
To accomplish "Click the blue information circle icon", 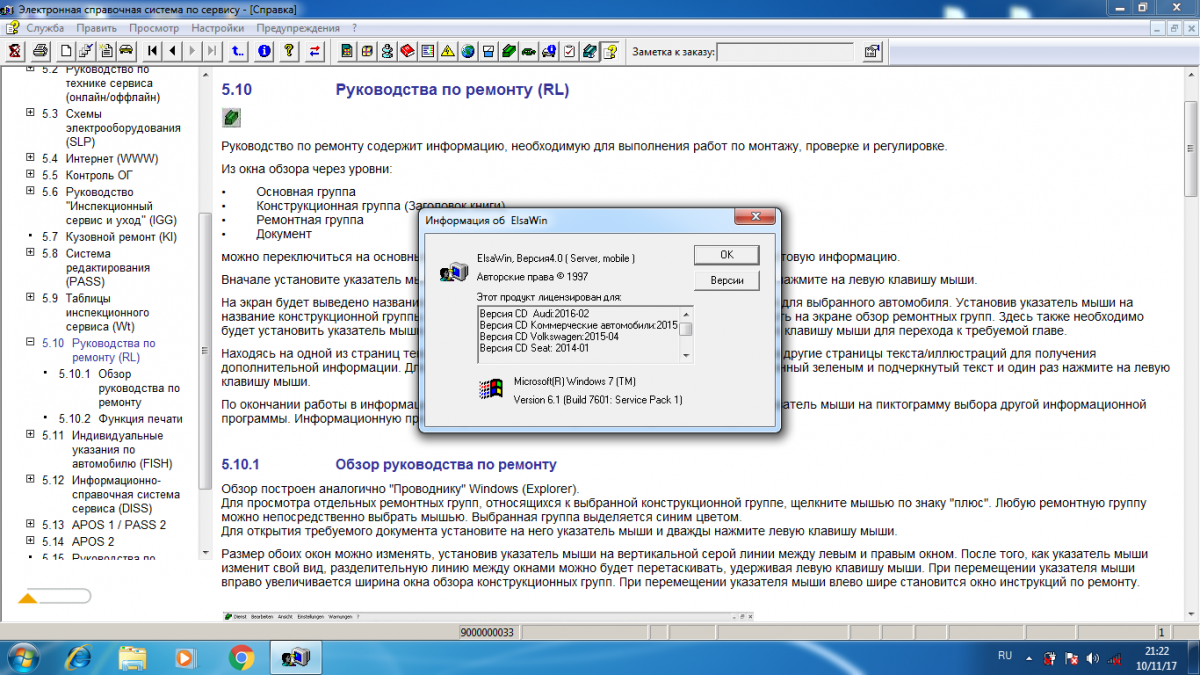I will coord(264,50).
